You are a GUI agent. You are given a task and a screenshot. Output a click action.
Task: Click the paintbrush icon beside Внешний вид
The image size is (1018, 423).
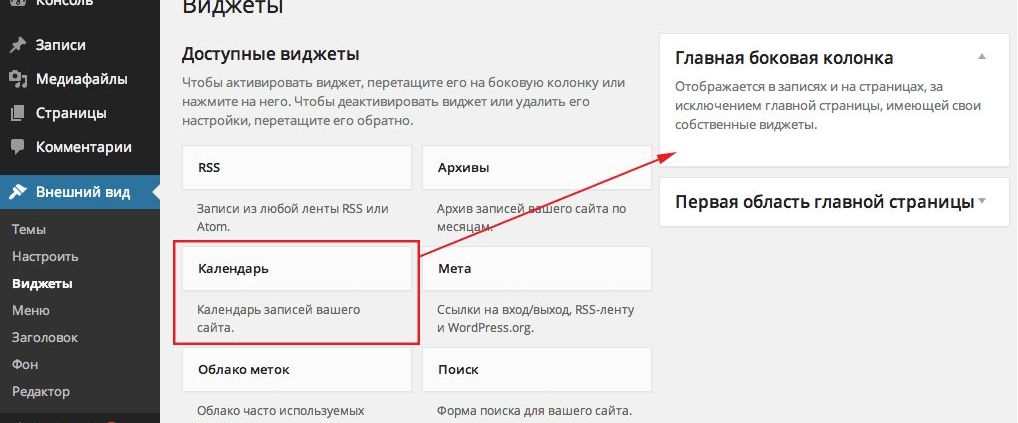(18, 193)
